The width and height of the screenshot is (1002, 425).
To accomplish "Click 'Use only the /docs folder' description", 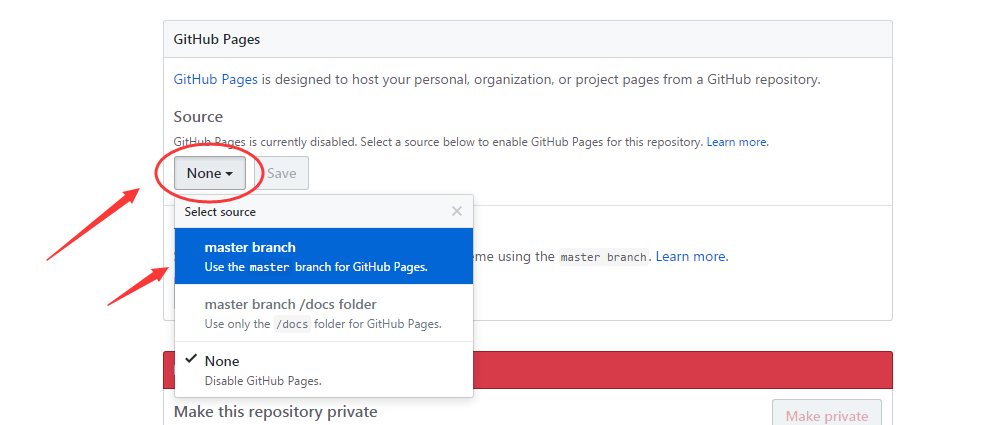I will [x=323, y=324].
